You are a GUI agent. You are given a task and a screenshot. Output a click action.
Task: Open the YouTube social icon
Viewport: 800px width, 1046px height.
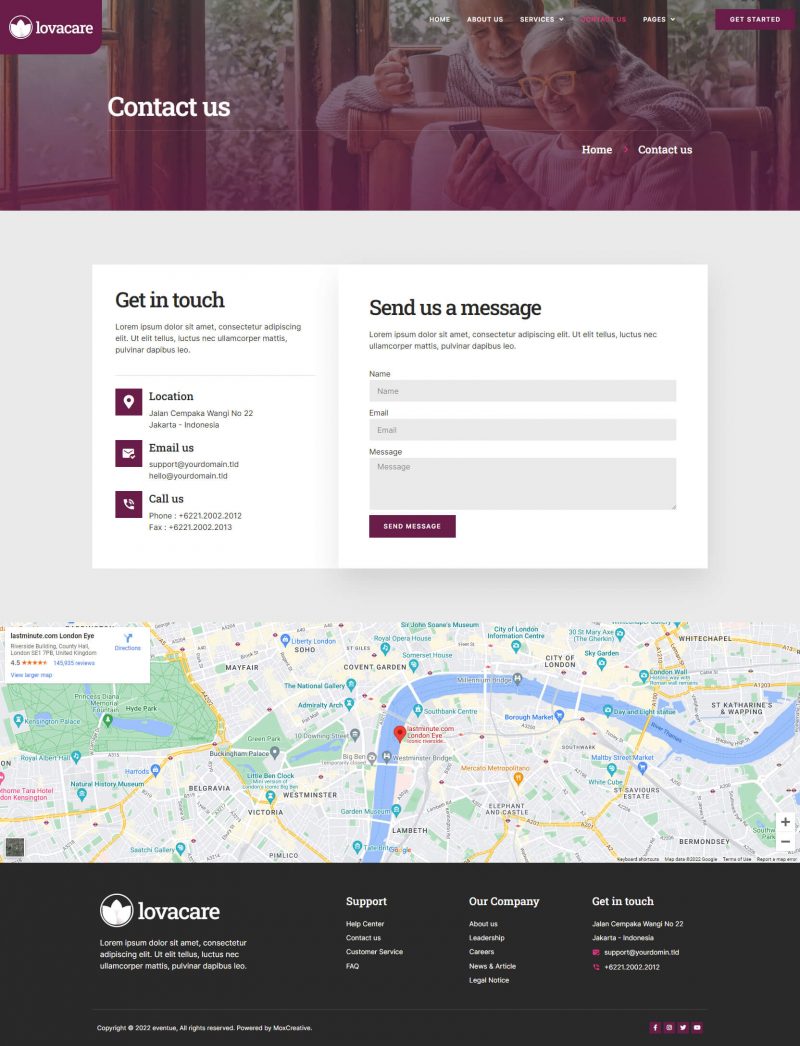click(697, 1027)
